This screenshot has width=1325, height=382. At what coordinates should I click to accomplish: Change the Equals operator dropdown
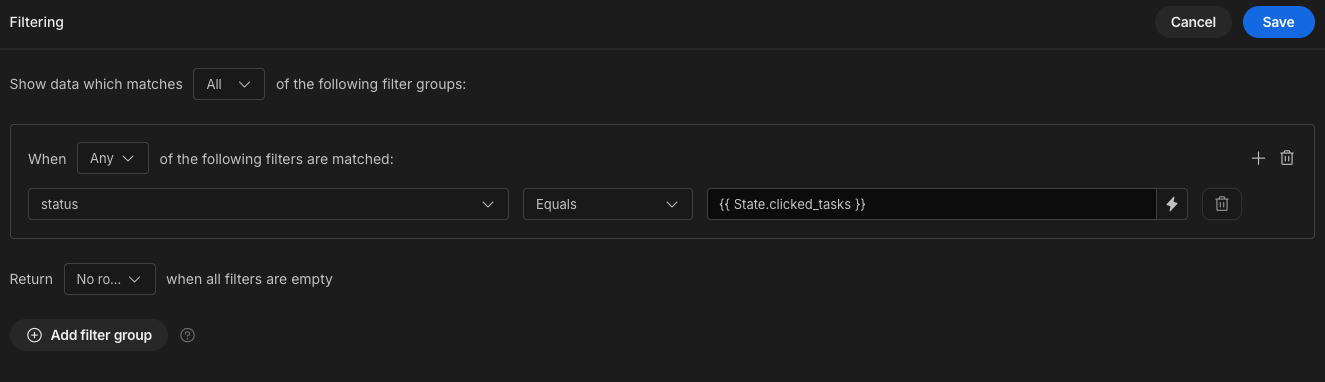coord(608,204)
